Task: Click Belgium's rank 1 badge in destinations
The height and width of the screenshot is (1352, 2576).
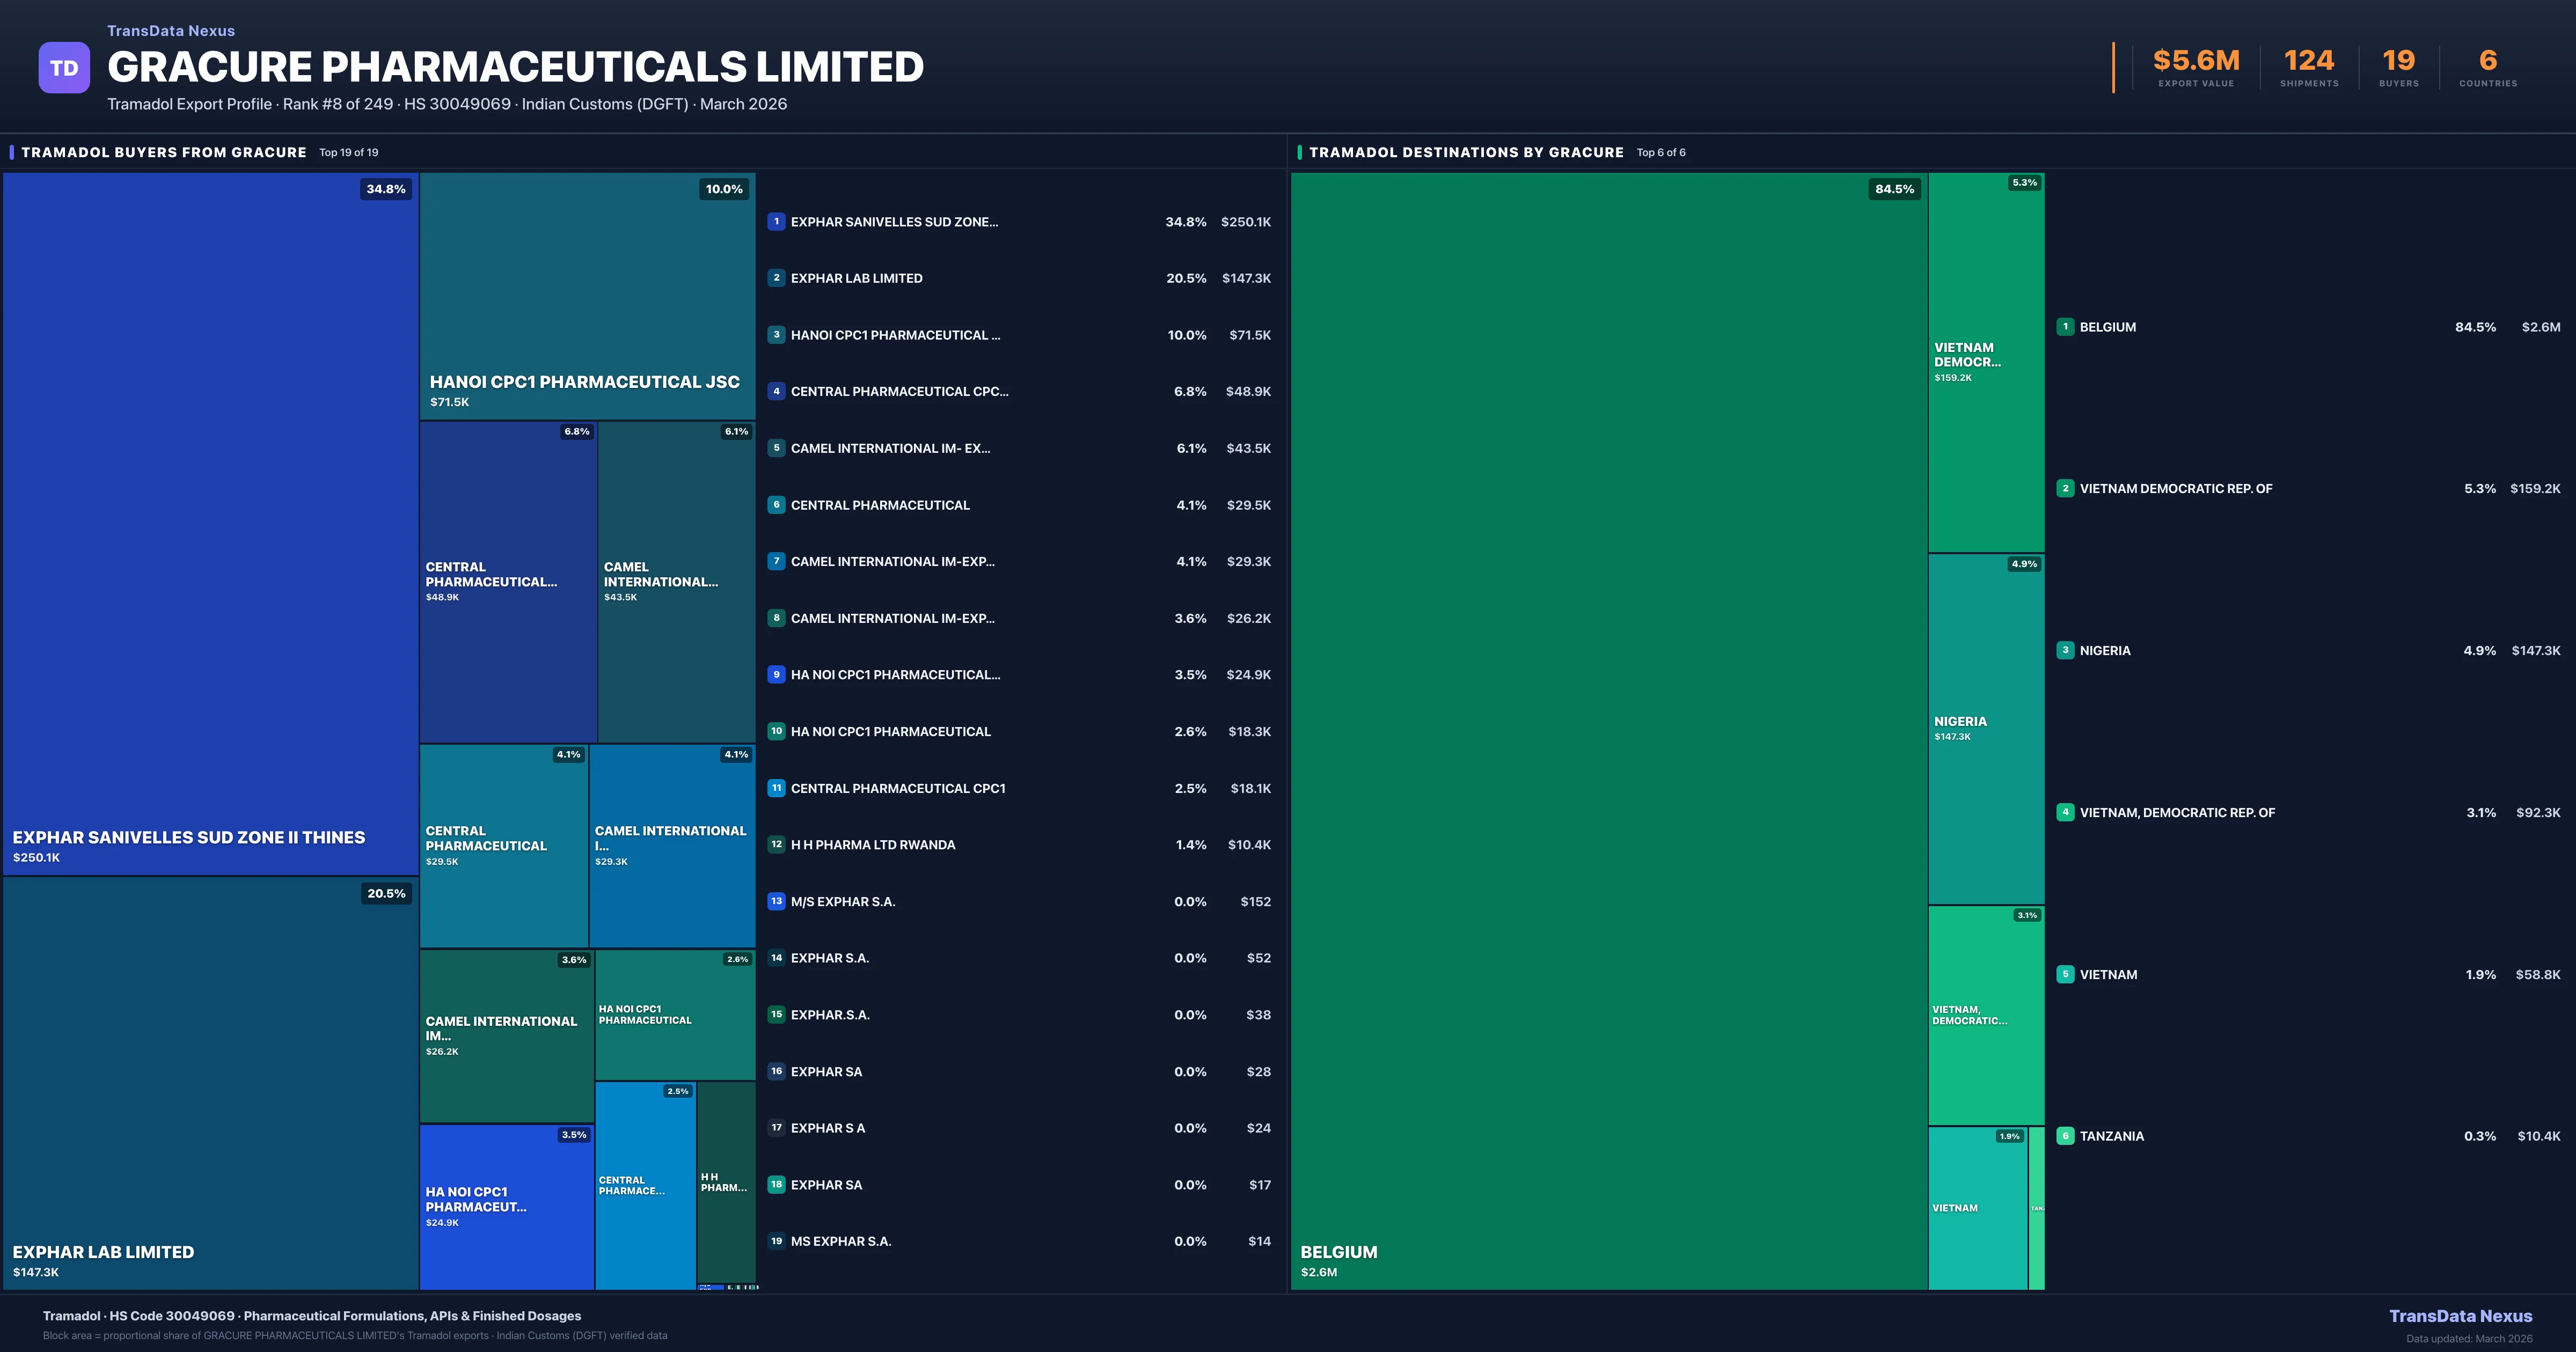Action: pos(2065,327)
